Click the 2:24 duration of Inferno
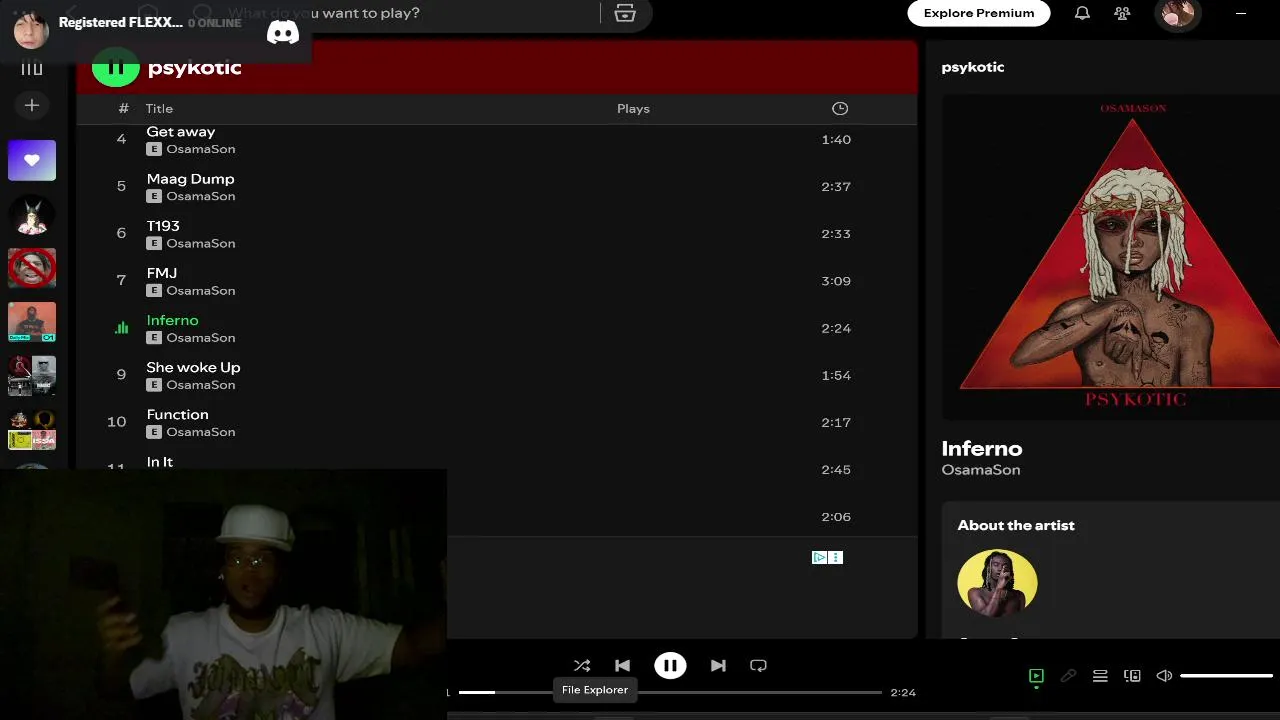Image resolution: width=1280 pixels, height=720 pixels. pyautogui.click(x=836, y=328)
